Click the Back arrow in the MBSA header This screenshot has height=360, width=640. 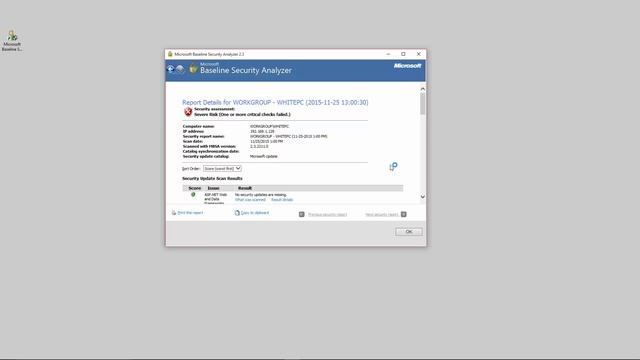pos(171,69)
